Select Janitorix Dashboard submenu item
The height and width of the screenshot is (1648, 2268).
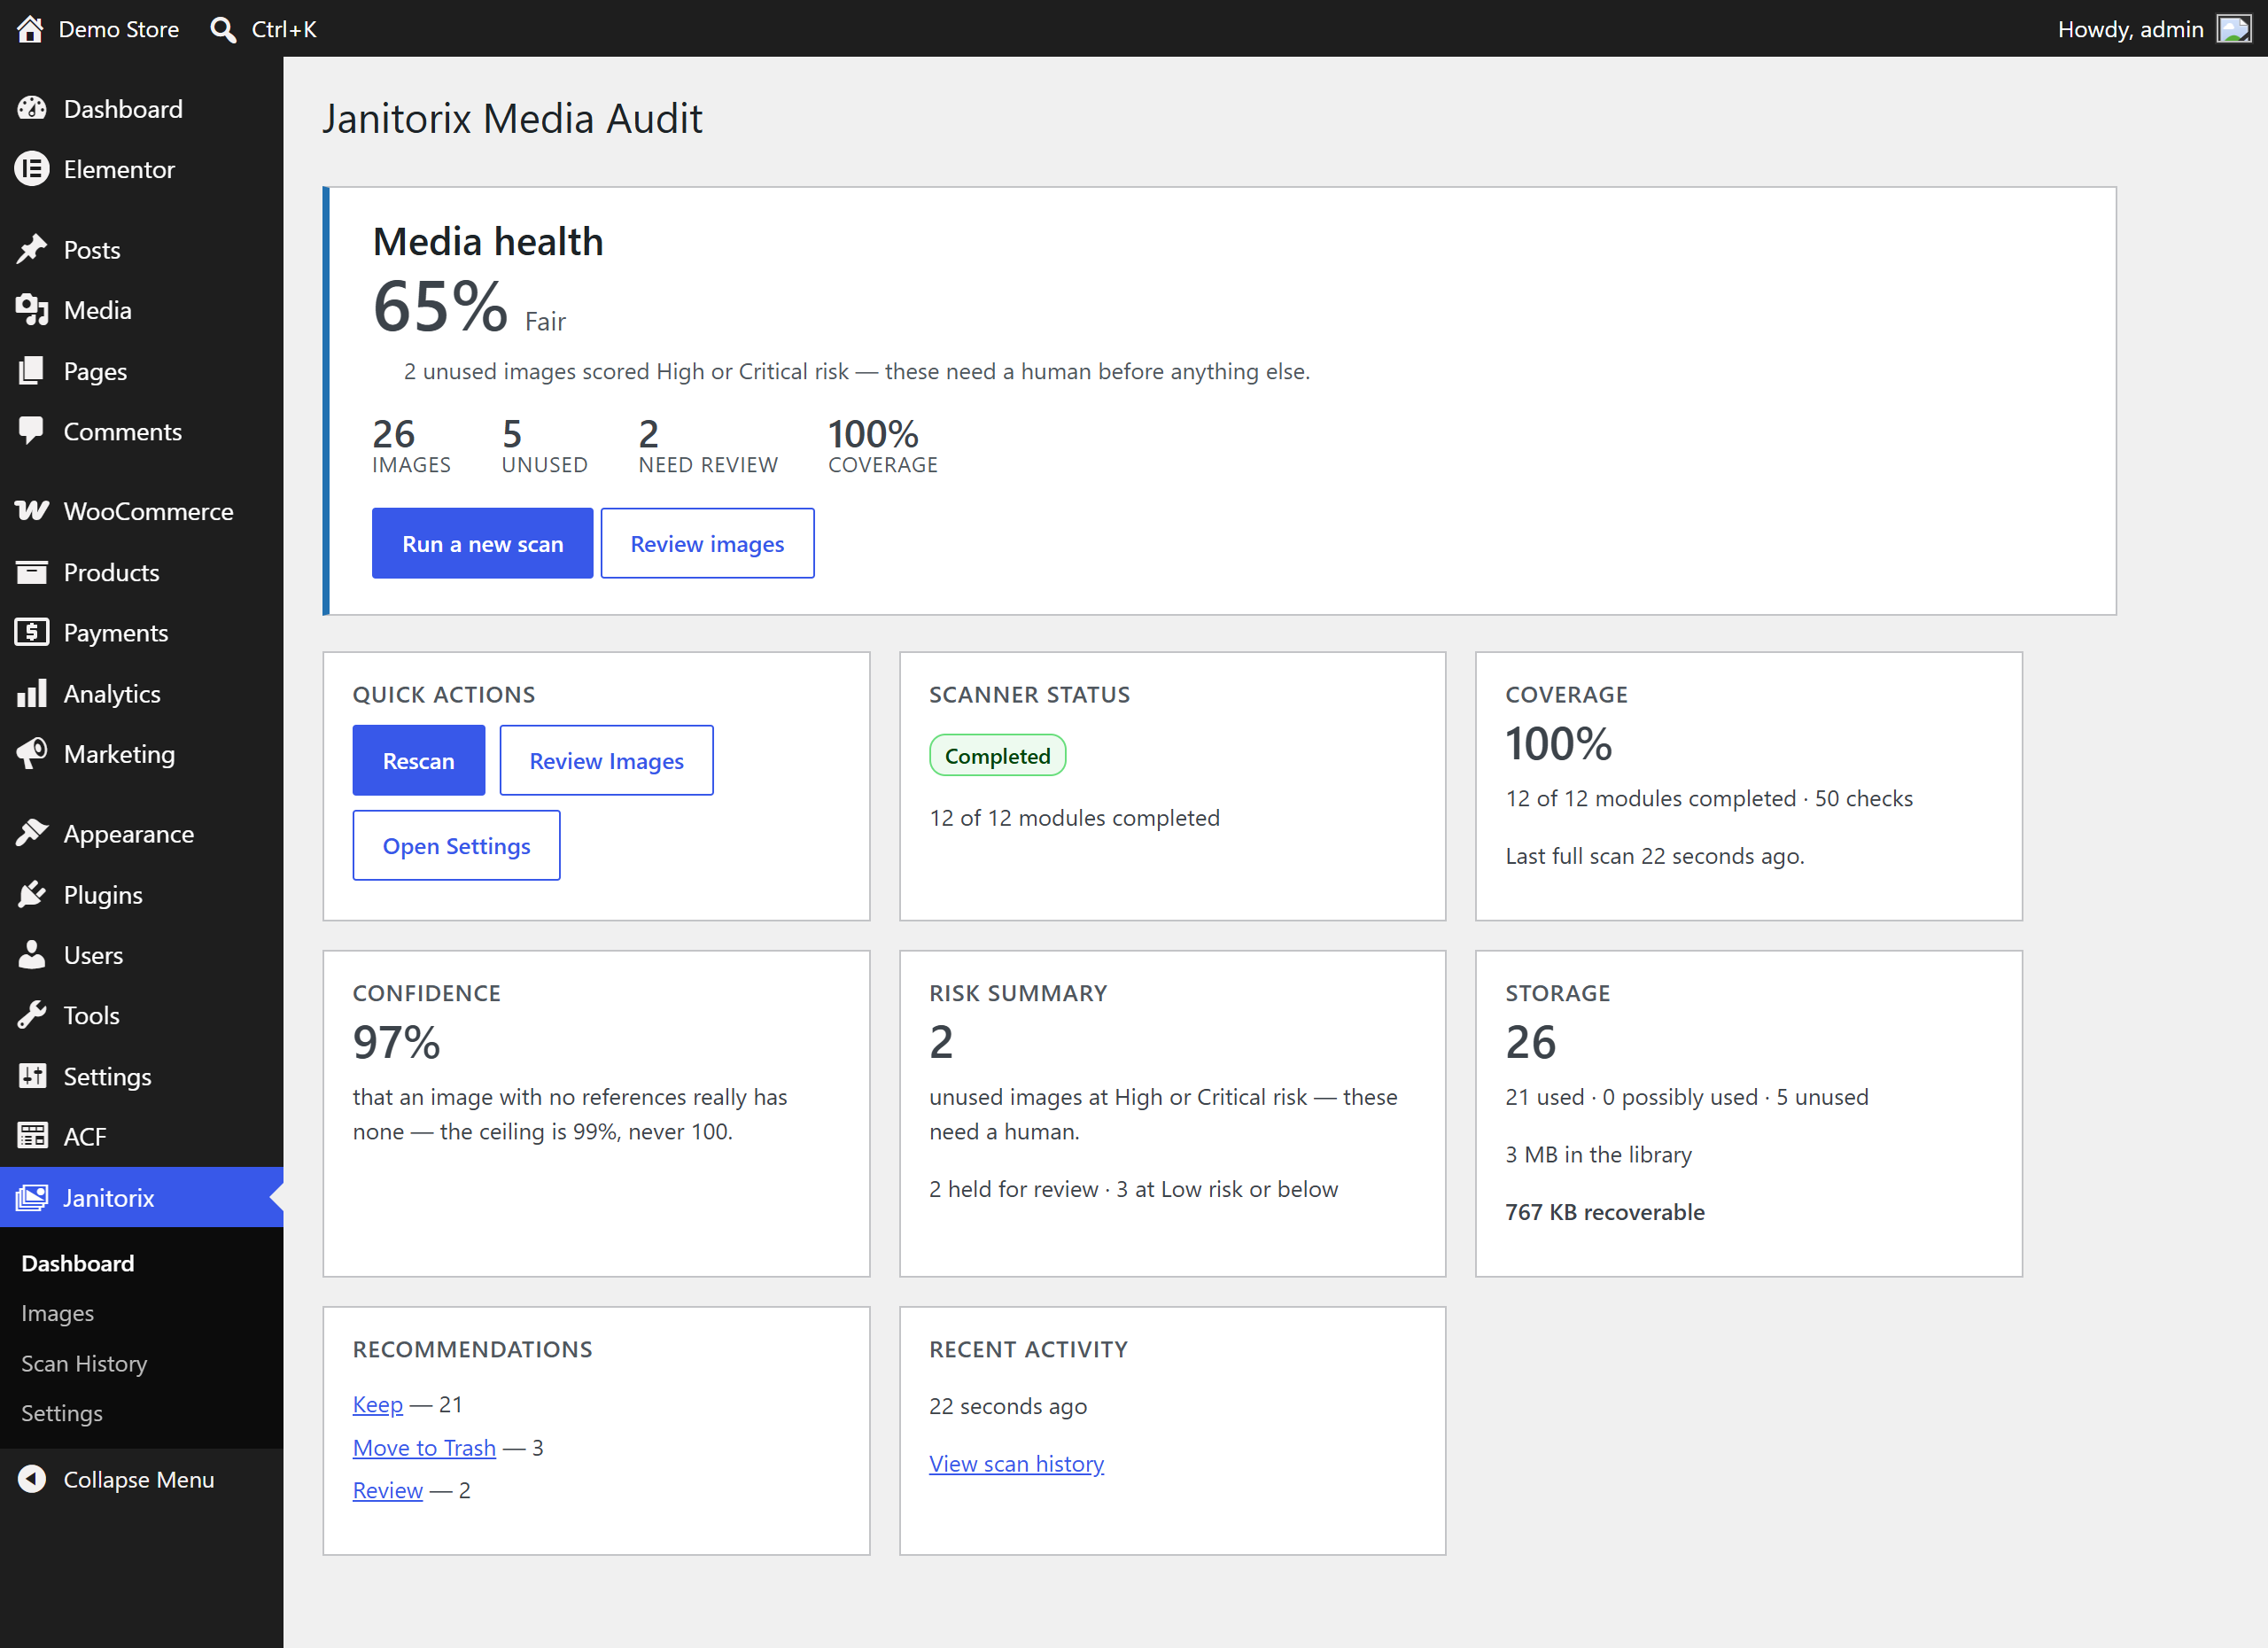(x=78, y=1263)
